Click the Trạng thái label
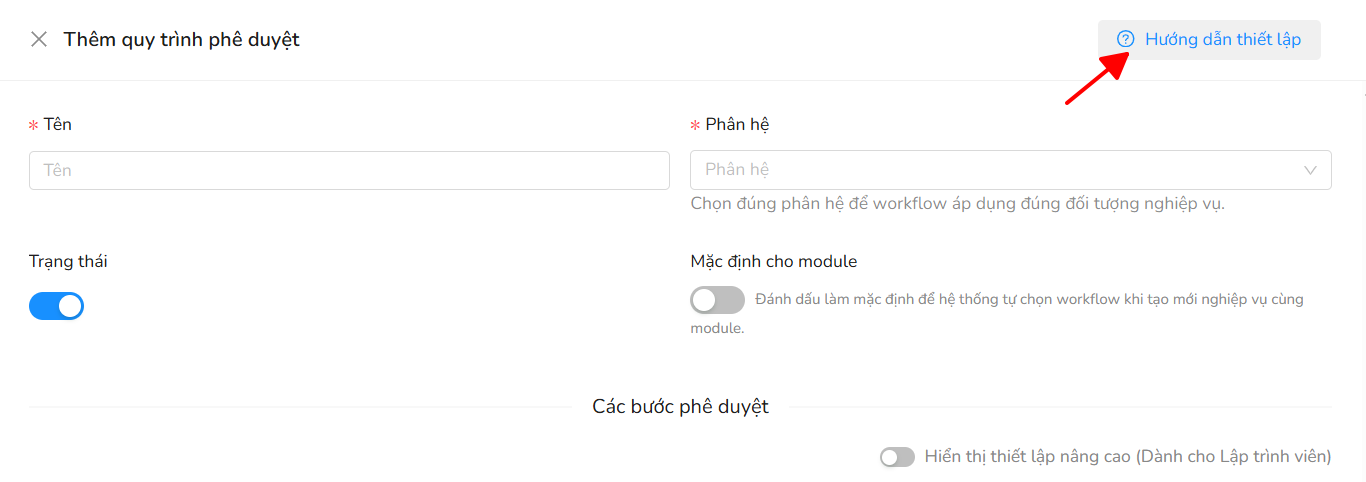This screenshot has height=482, width=1366. click(x=68, y=262)
